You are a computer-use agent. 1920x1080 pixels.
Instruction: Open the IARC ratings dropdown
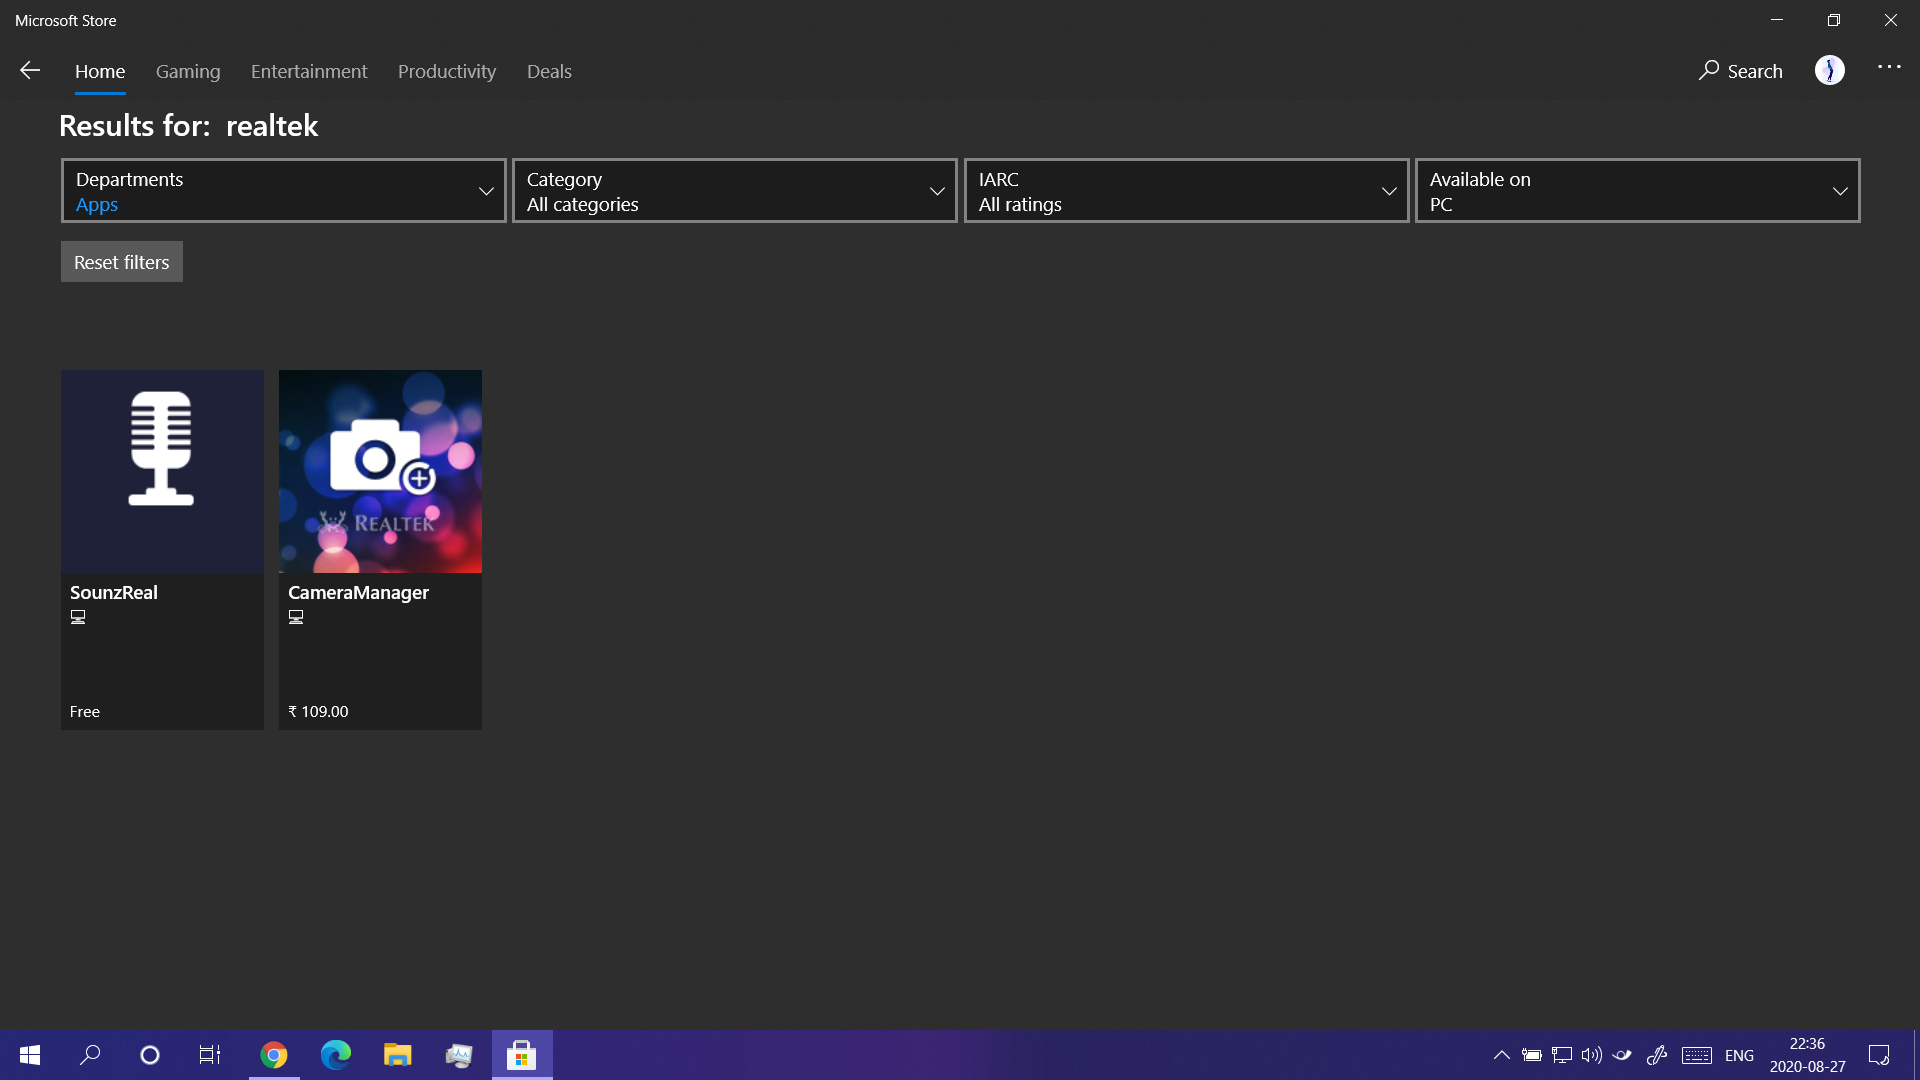tap(1186, 191)
